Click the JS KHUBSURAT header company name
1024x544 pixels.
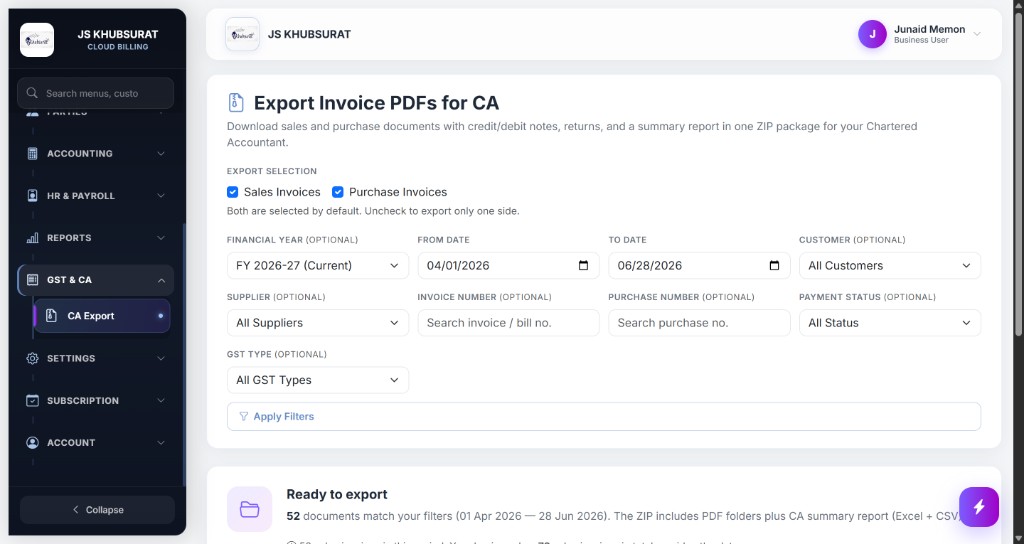310,34
